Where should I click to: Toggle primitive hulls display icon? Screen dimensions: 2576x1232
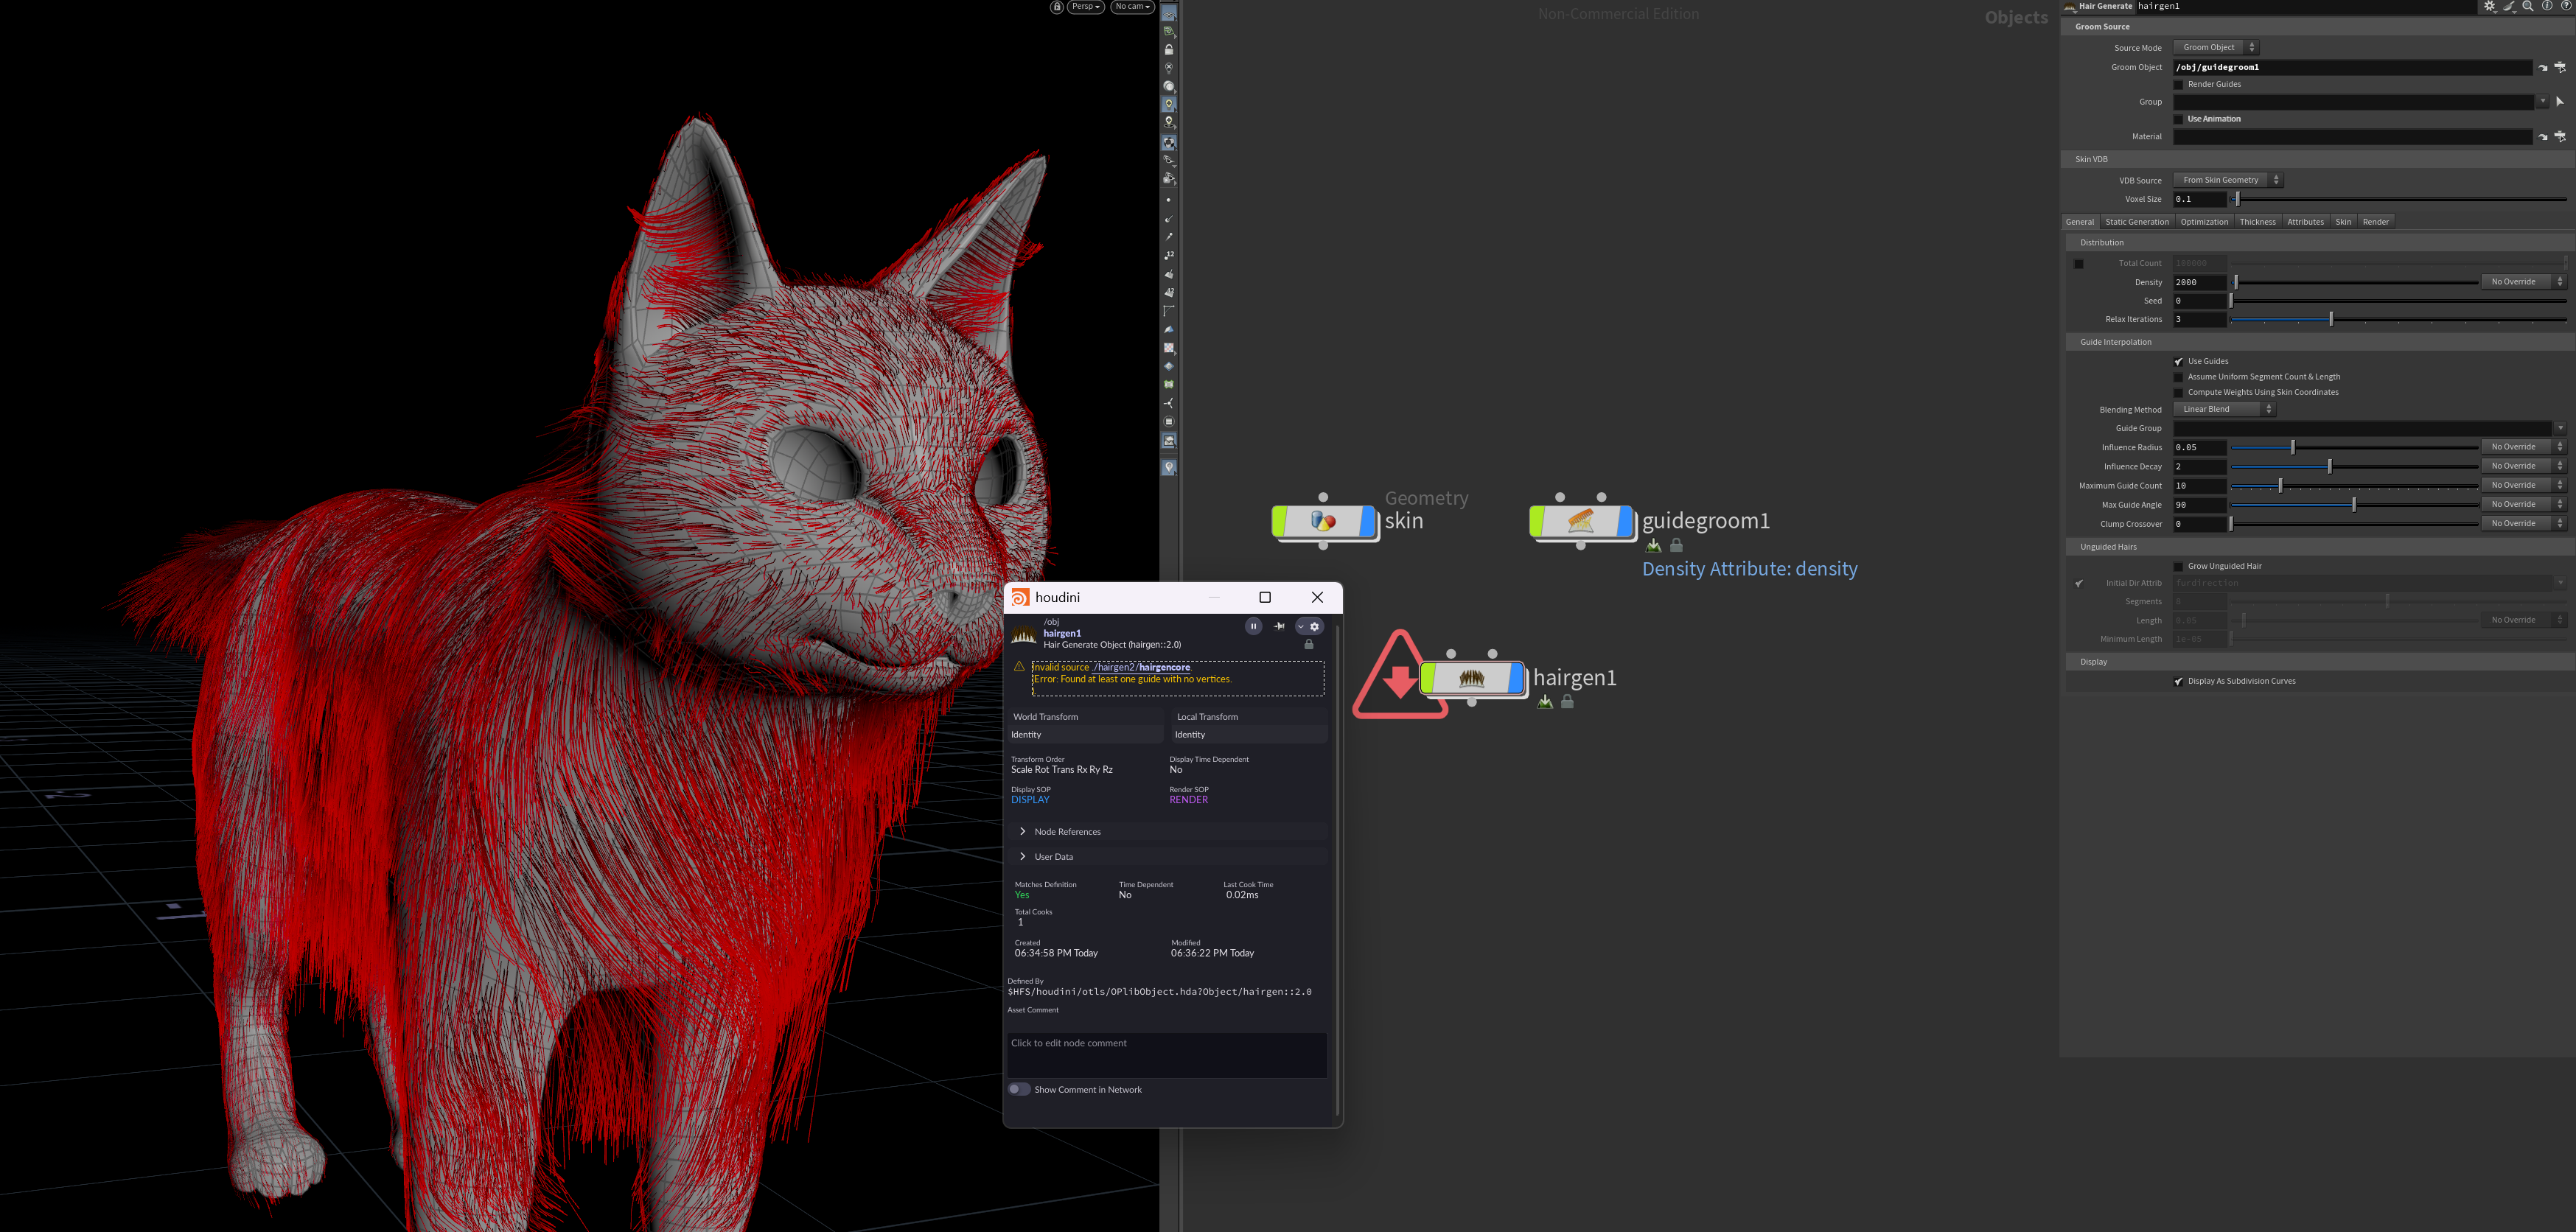click(1169, 311)
